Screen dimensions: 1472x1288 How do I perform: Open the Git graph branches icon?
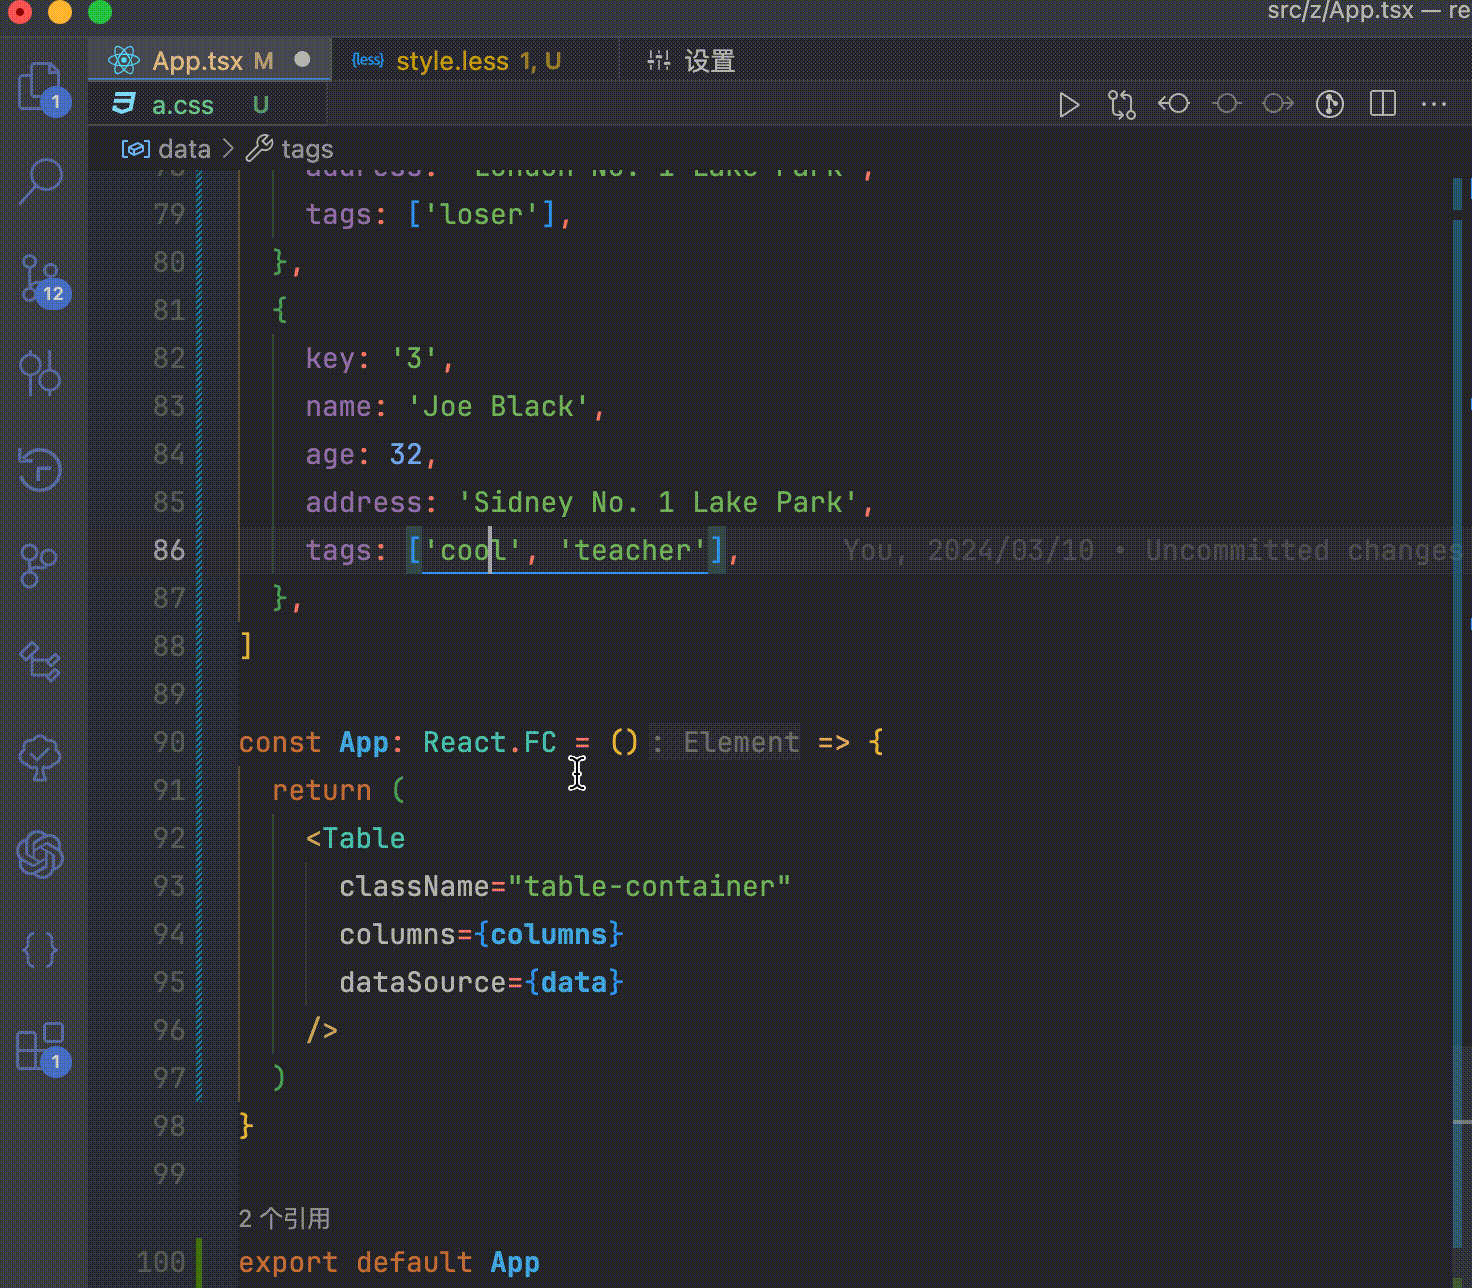pos(40,566)
